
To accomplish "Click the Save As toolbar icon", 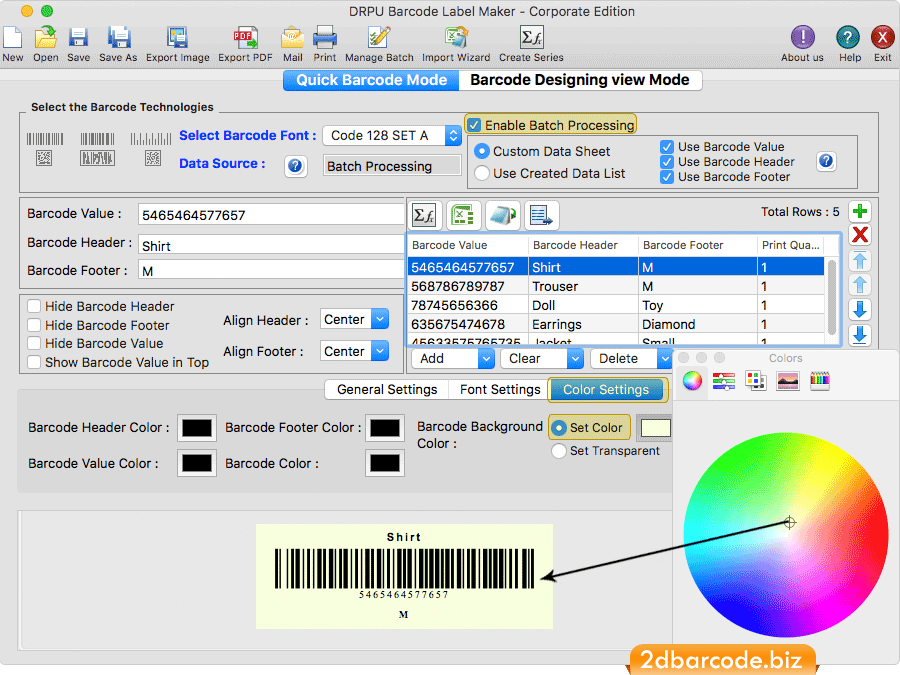I will [118, 37].
